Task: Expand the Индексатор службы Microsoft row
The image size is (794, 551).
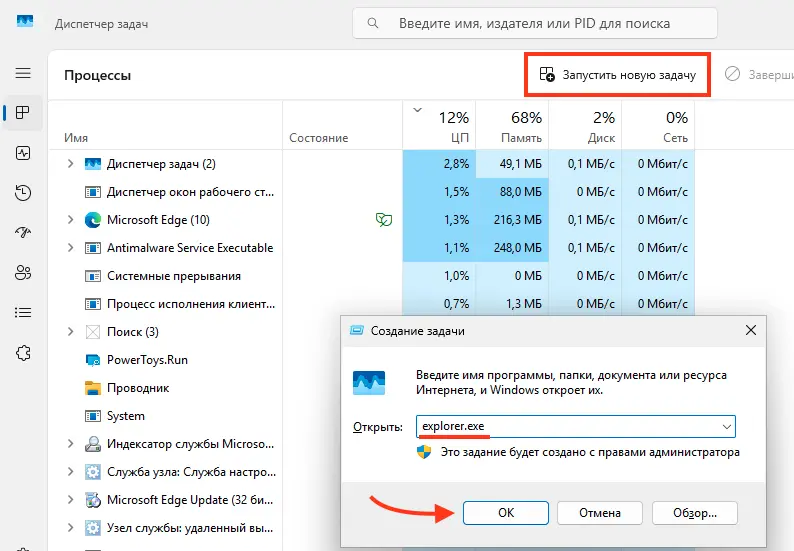Action: pos(70,444)
